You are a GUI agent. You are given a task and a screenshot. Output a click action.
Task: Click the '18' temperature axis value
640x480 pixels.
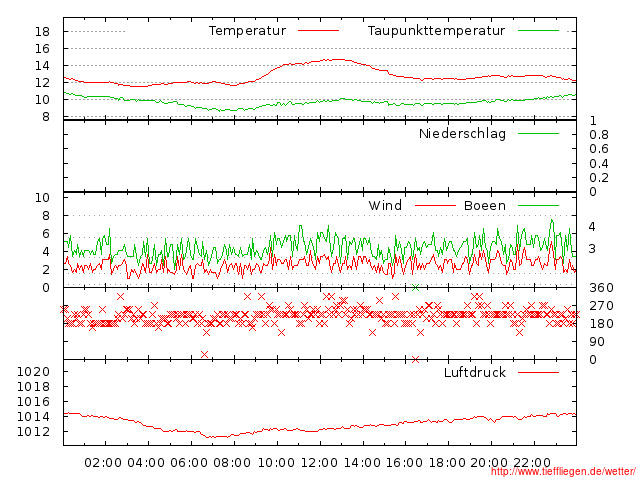[42, 31]
